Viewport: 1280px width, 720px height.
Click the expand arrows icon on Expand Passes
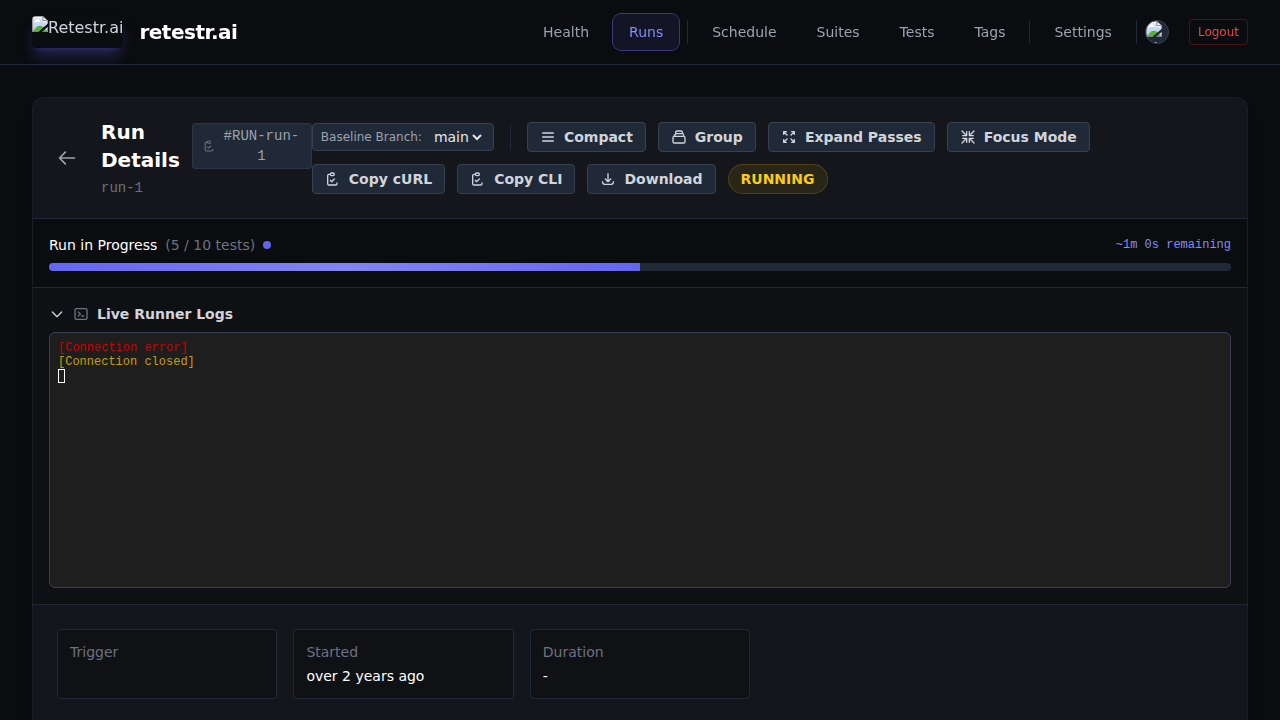point(789,137)
